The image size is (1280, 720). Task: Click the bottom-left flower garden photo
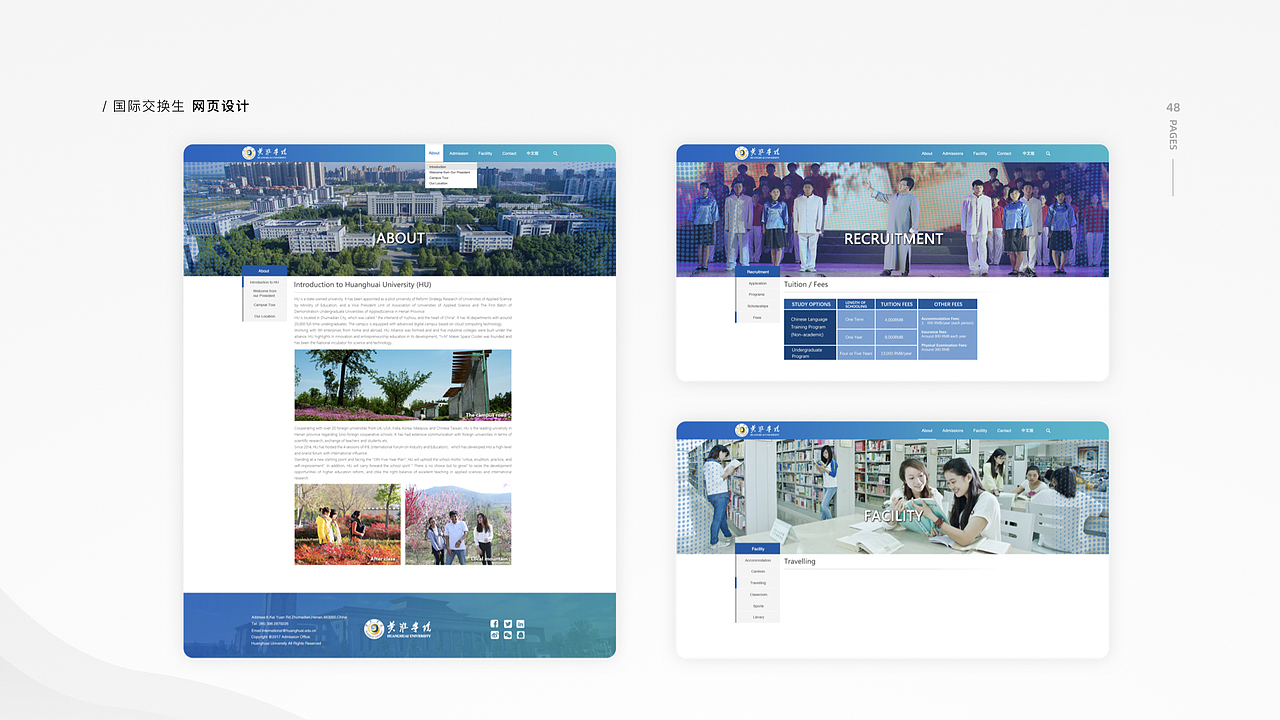[x=347, y=525]
